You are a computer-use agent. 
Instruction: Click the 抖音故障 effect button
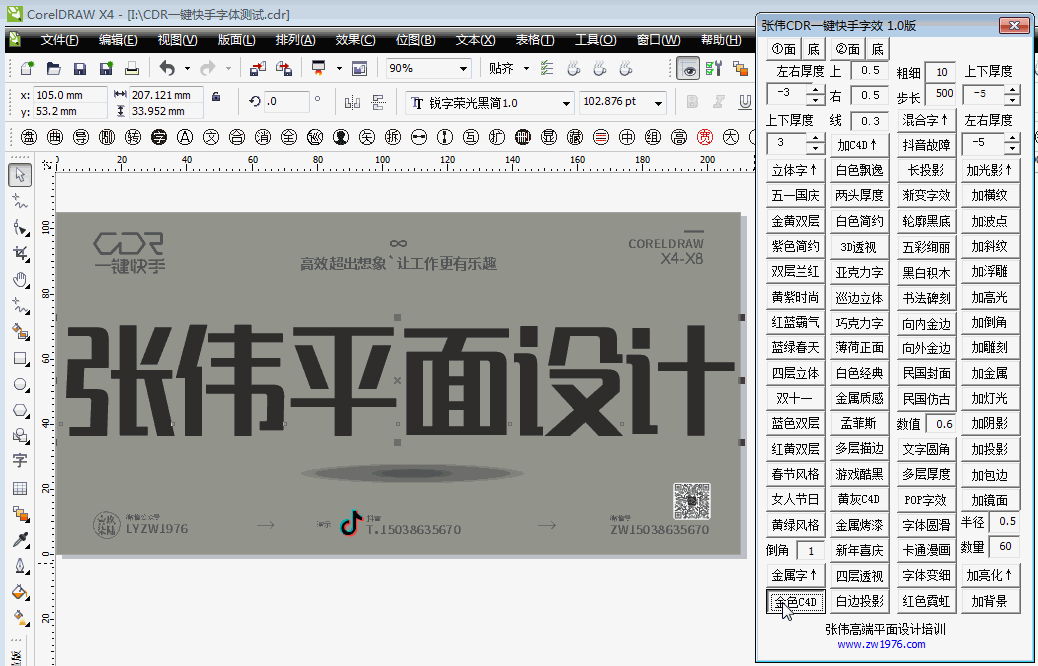pyautogui.click(x=926, y=144)
